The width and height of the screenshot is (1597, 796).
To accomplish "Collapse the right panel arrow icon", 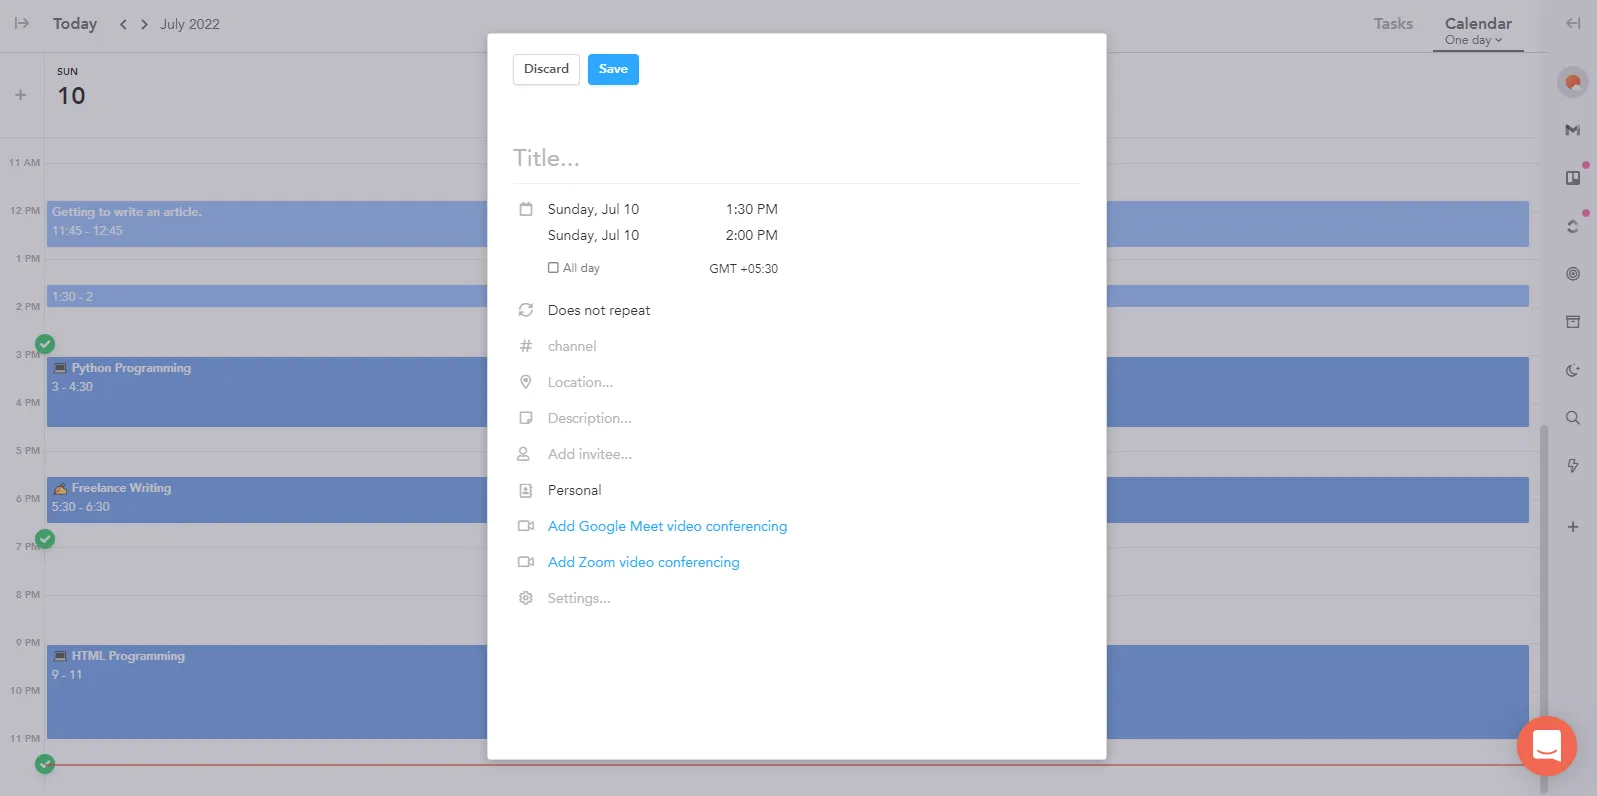I will [1573, 23].
